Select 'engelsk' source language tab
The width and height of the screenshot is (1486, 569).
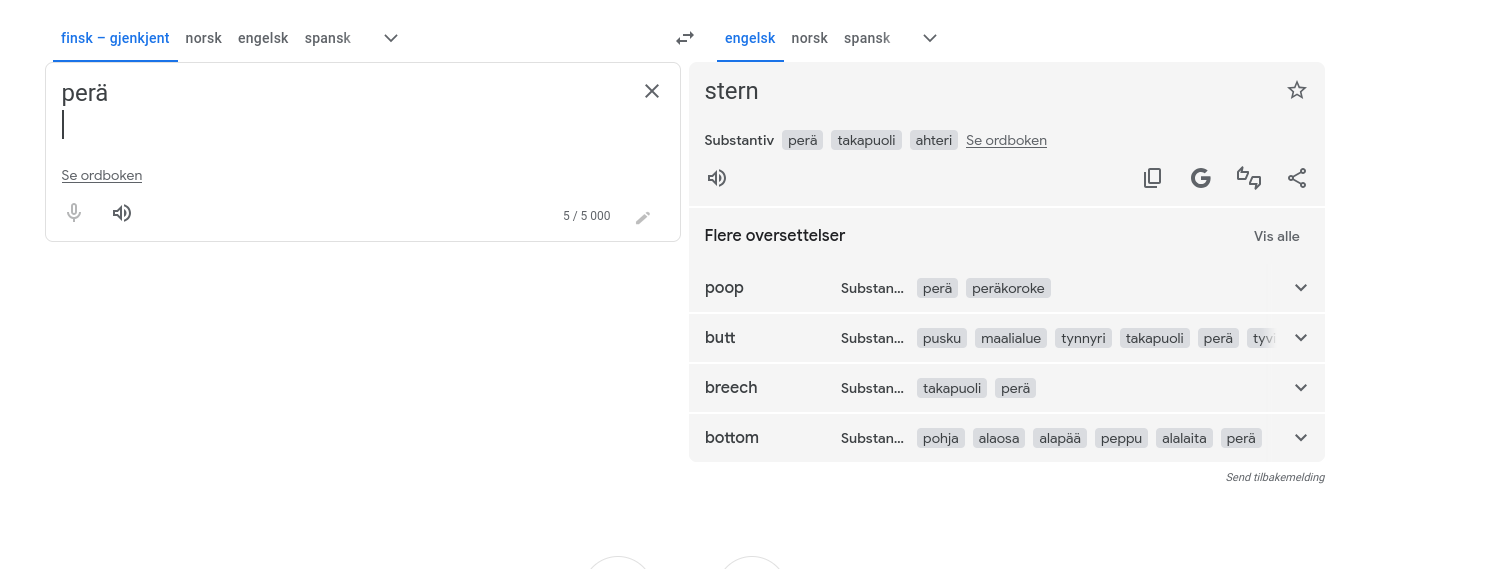(263, 38)
